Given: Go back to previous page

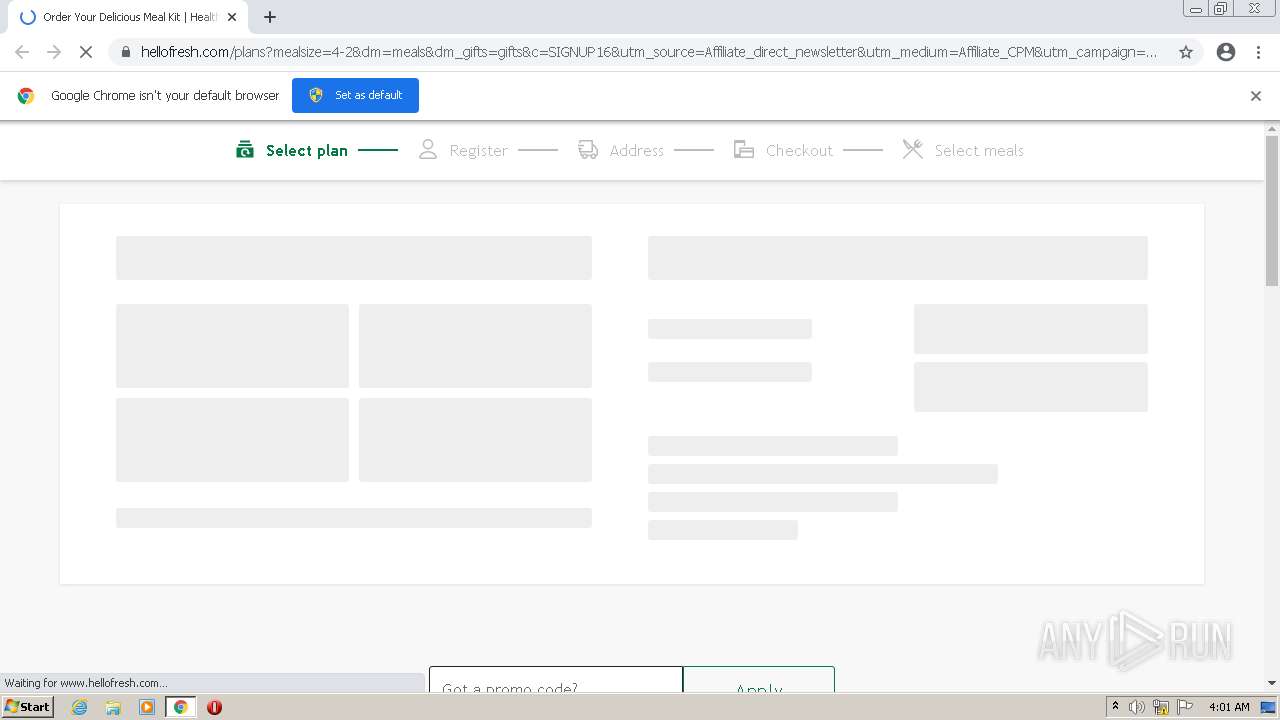Looking at the screenshot, I should [x=22, y=52].
